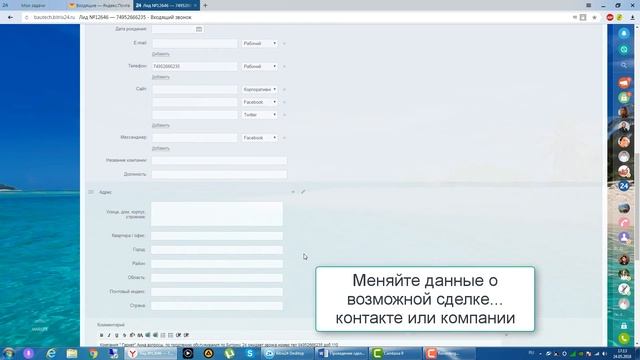The height and width of the screenshot is (360, 640).
Task: Open the Мессенджер Facebook dropdown
Action: tap(260, 138)
